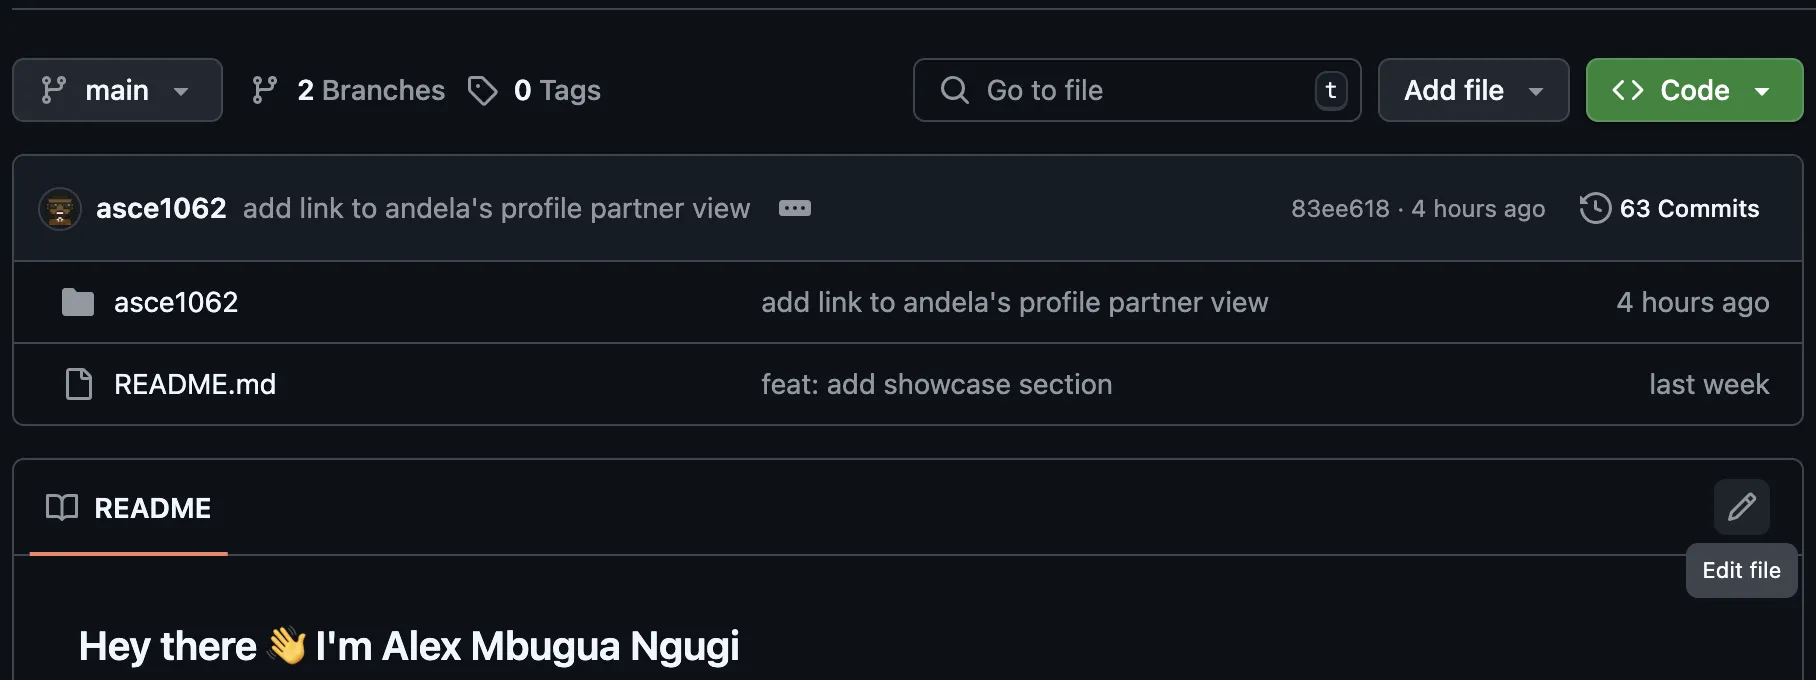Click the asce1062 folder icon

(x=78, y=302)
